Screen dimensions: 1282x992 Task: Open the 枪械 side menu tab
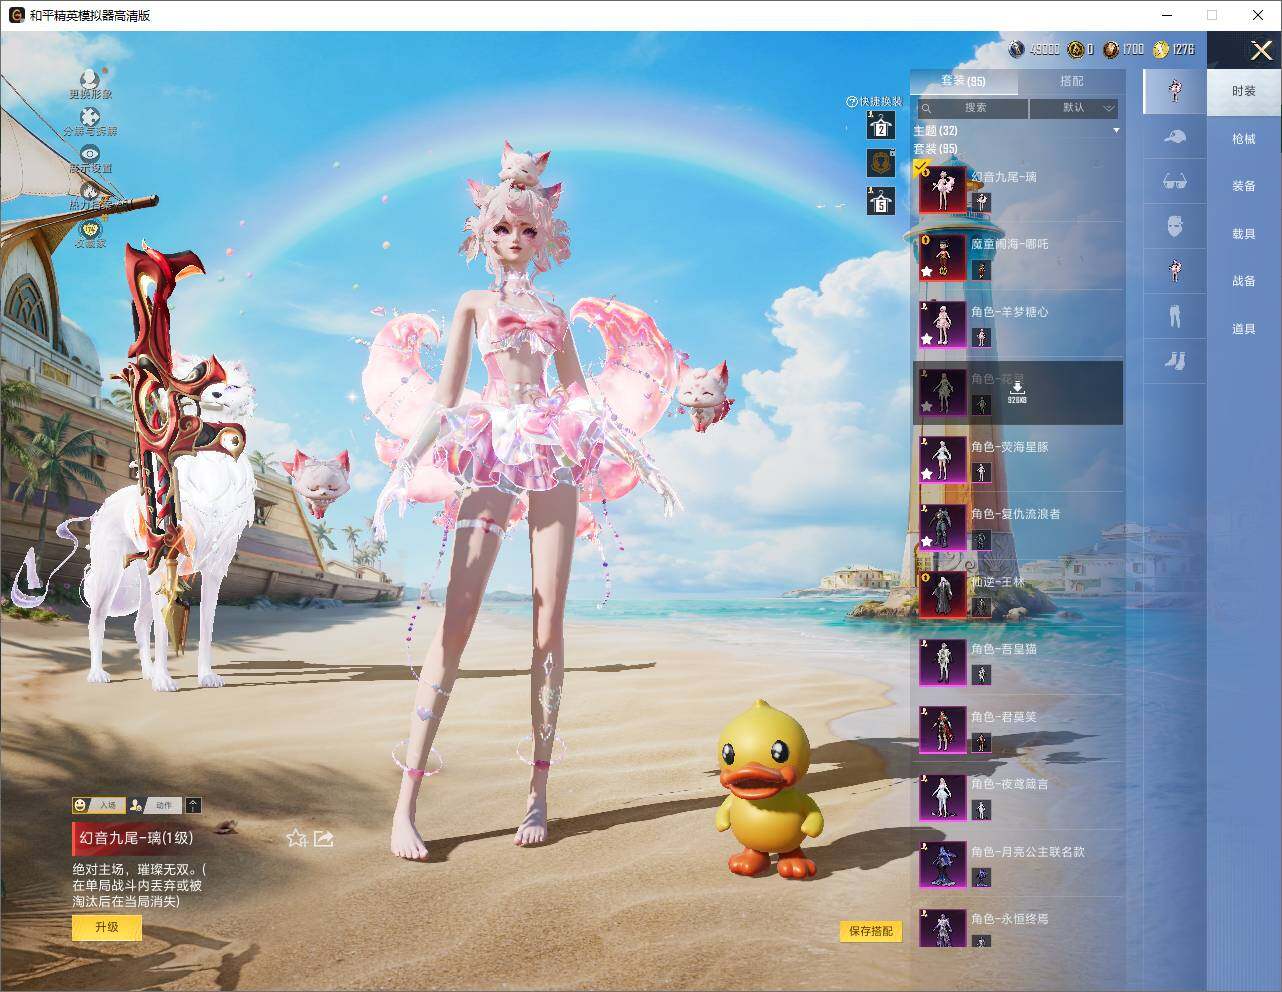1243,139
